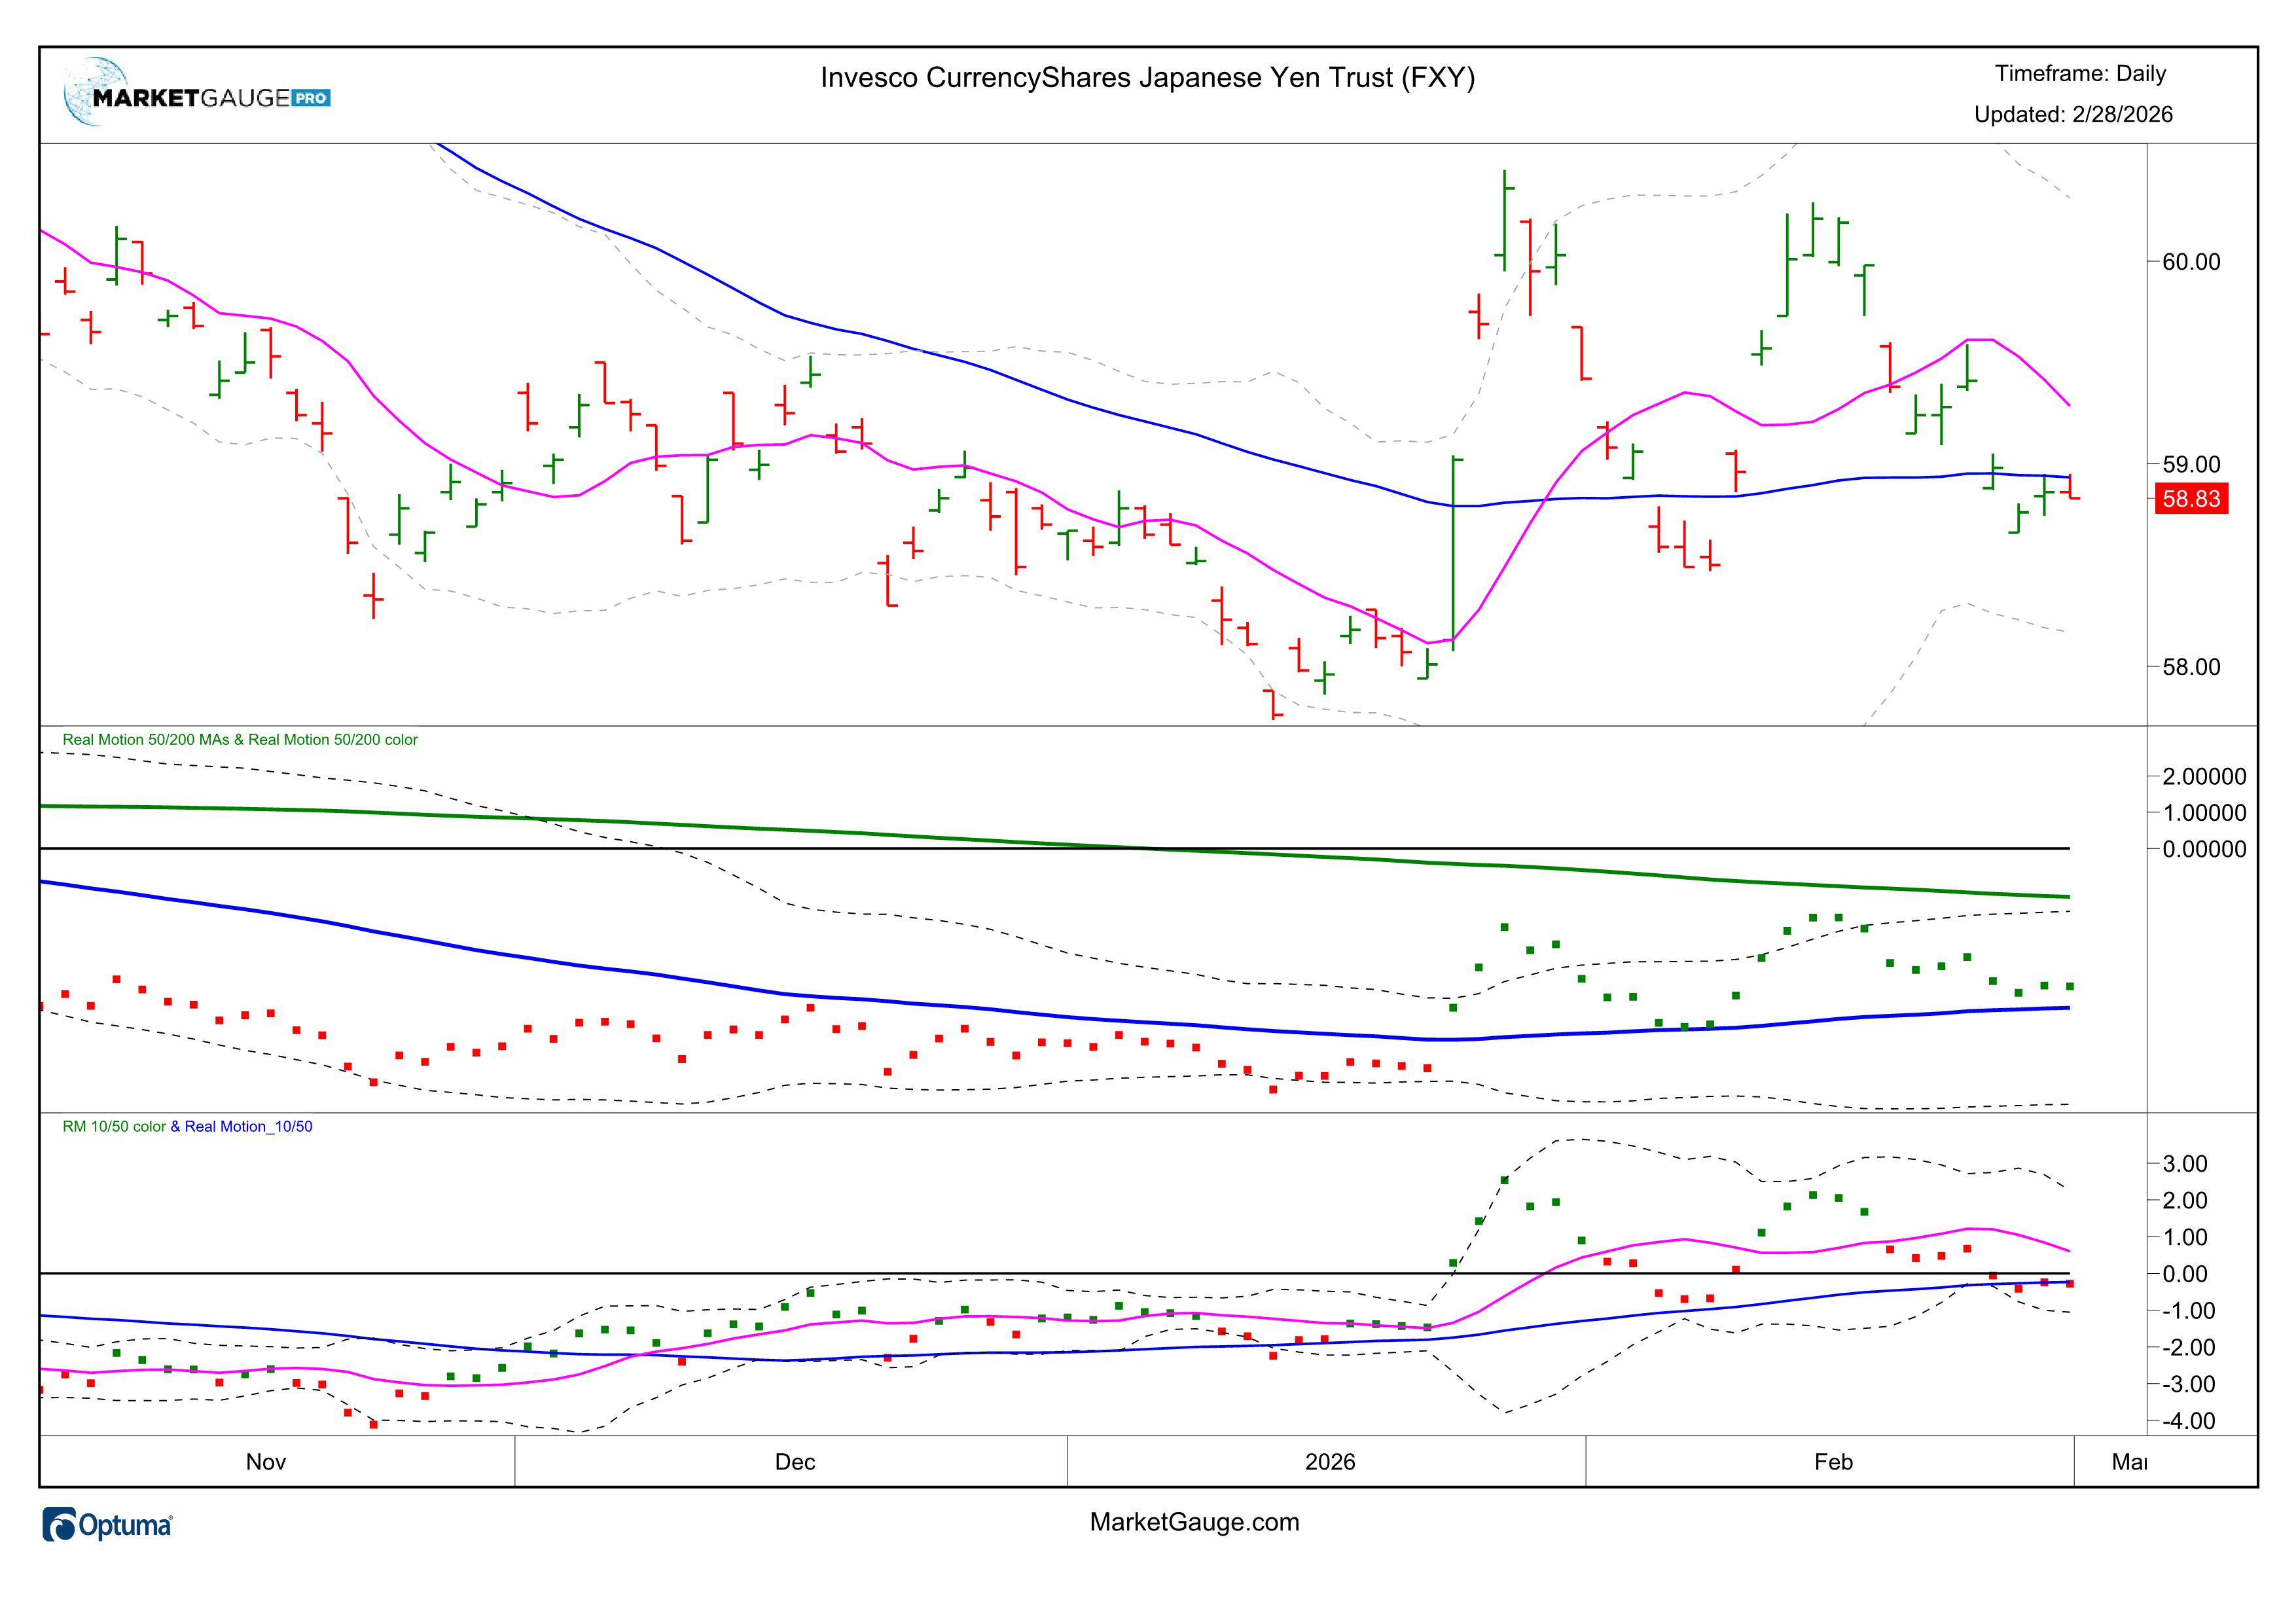The width and height of the screenshot is (2296, 1624).
Task: Click the FXY chart title
Action: coord(1147,78)
